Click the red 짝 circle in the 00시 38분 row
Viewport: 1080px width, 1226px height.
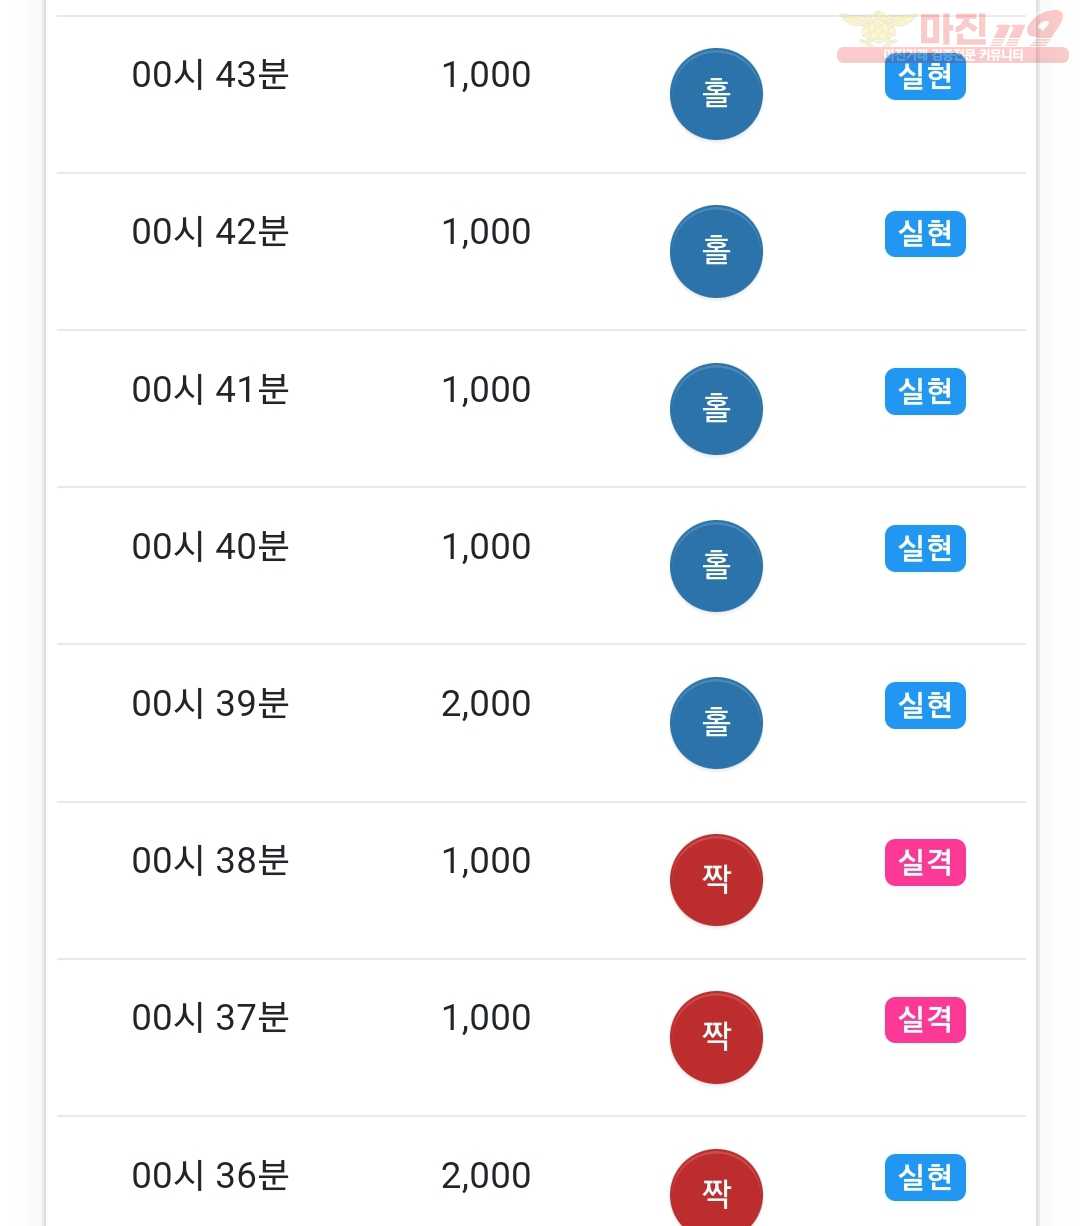(716, 880)
